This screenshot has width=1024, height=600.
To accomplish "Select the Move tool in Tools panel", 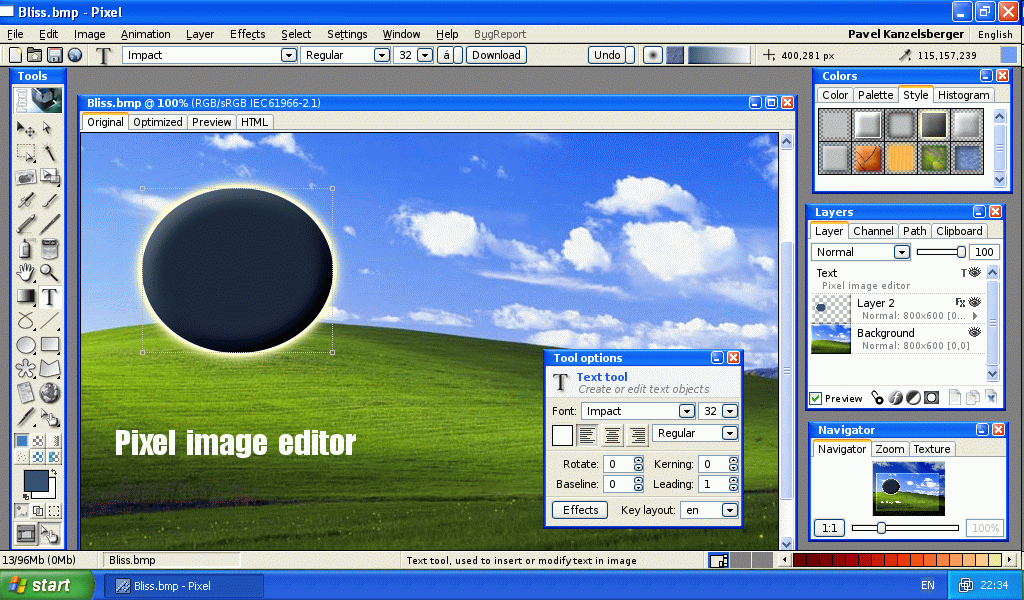I will point(25,129).
